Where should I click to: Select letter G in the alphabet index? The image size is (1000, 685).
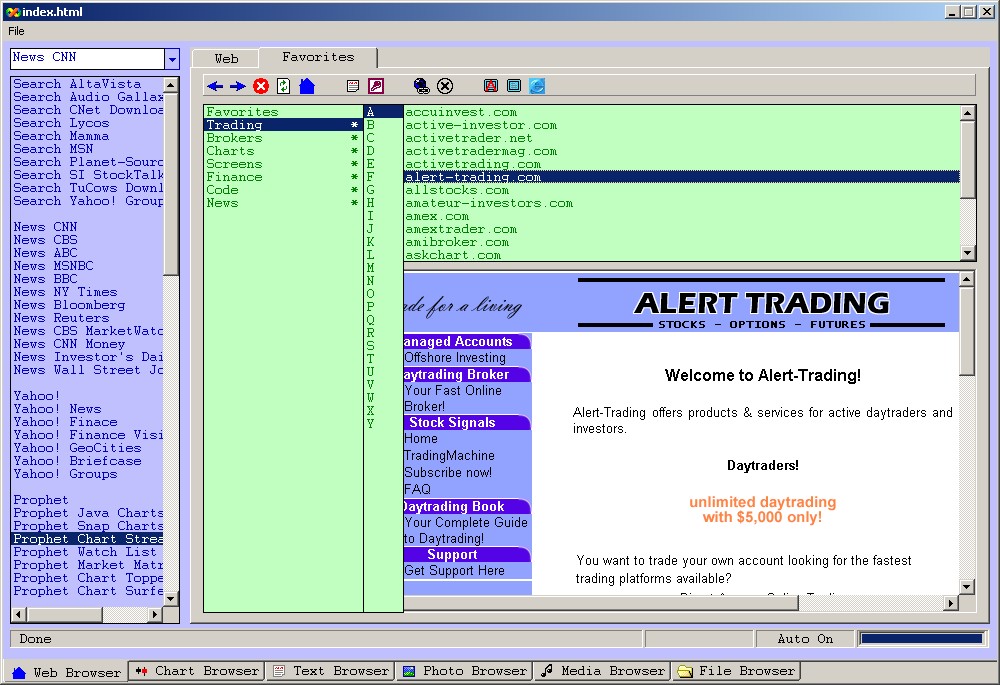tap(370, 190)
